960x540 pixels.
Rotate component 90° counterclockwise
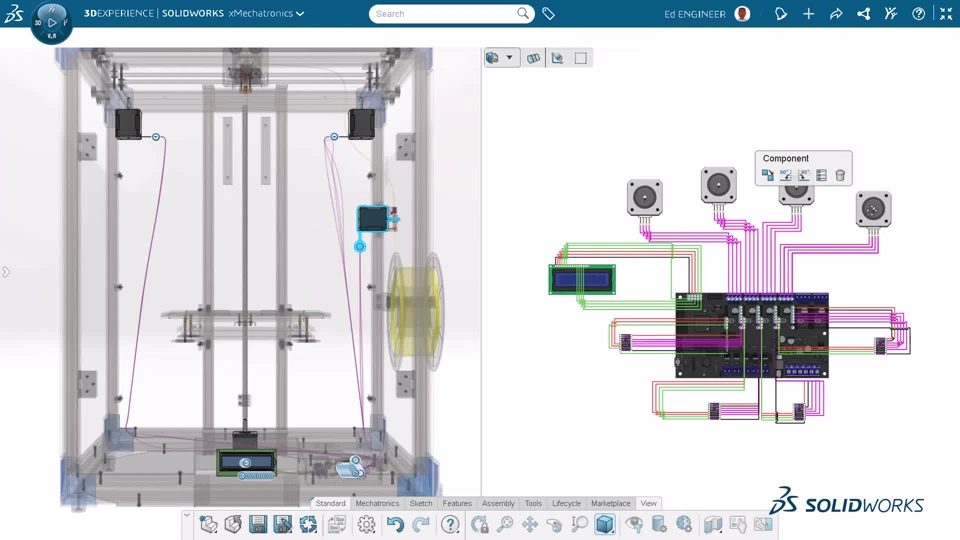pyautogui.click(x=786, y=175)
